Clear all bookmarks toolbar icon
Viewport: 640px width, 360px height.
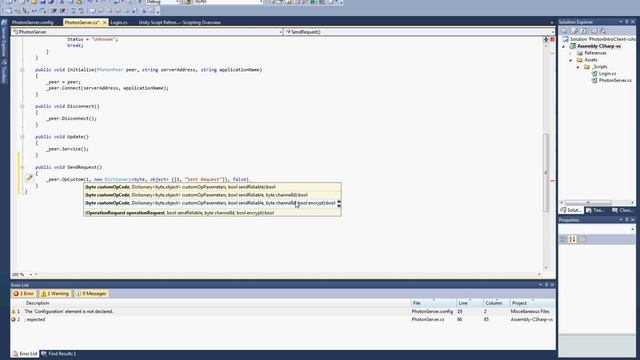tap(152, 11)
